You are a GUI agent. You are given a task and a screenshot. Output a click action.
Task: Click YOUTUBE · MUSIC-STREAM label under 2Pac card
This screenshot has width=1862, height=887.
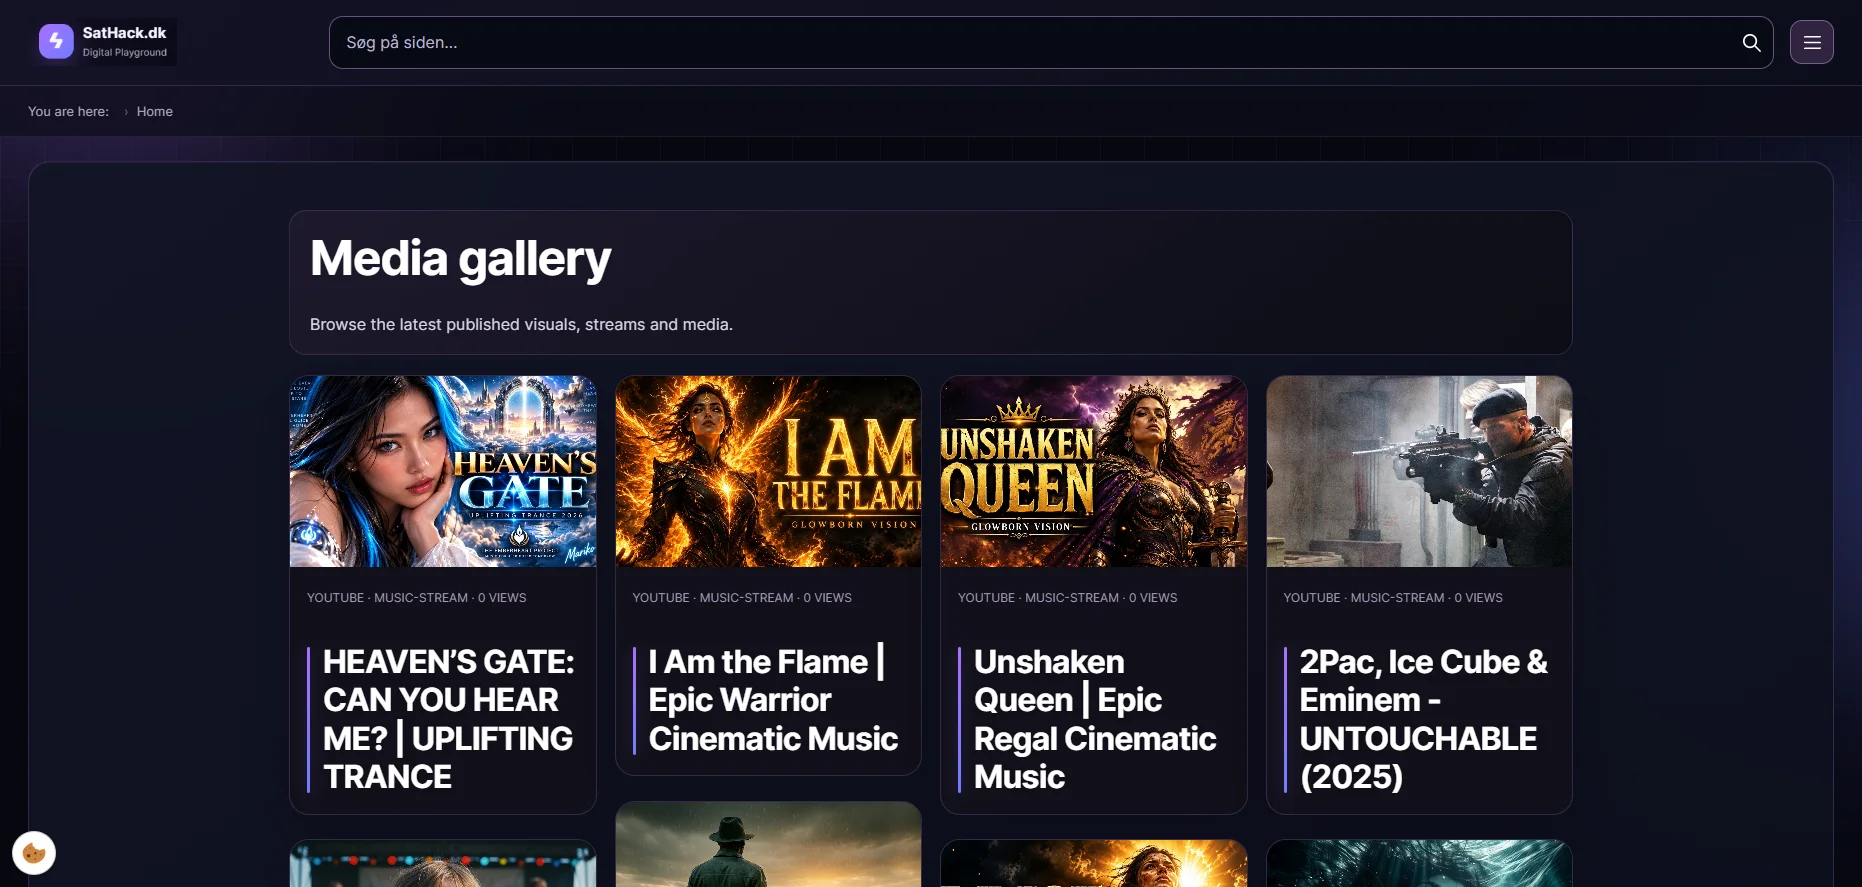point(1393,598)
